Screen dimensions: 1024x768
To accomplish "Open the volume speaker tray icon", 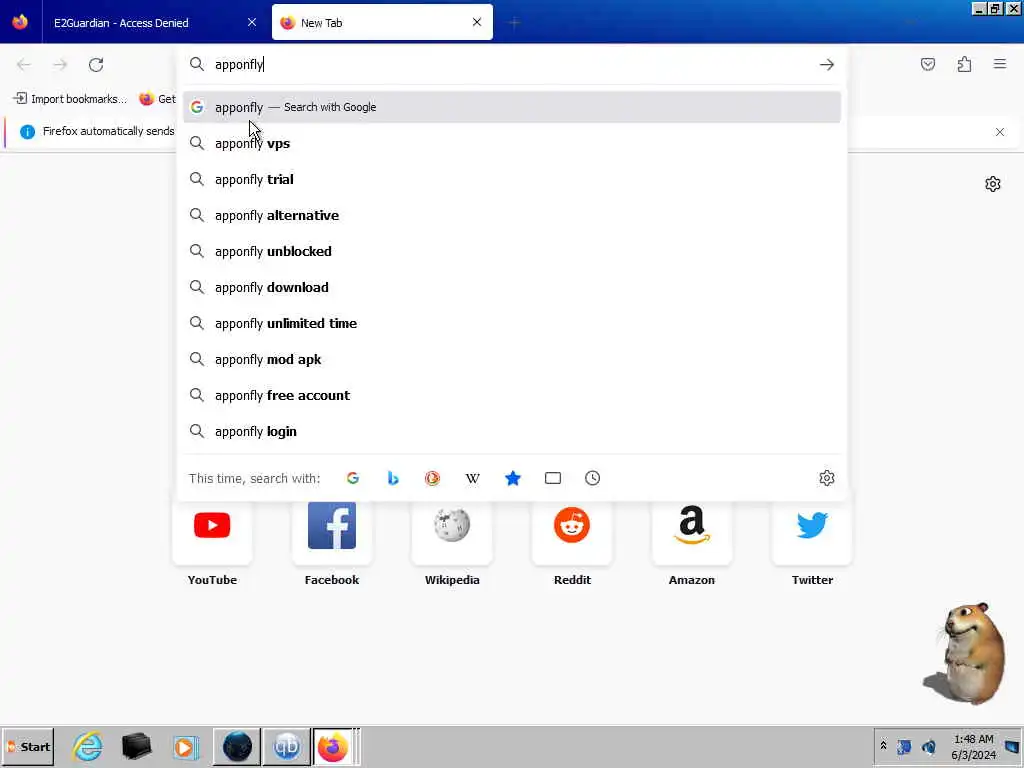I will pos(928,746).
